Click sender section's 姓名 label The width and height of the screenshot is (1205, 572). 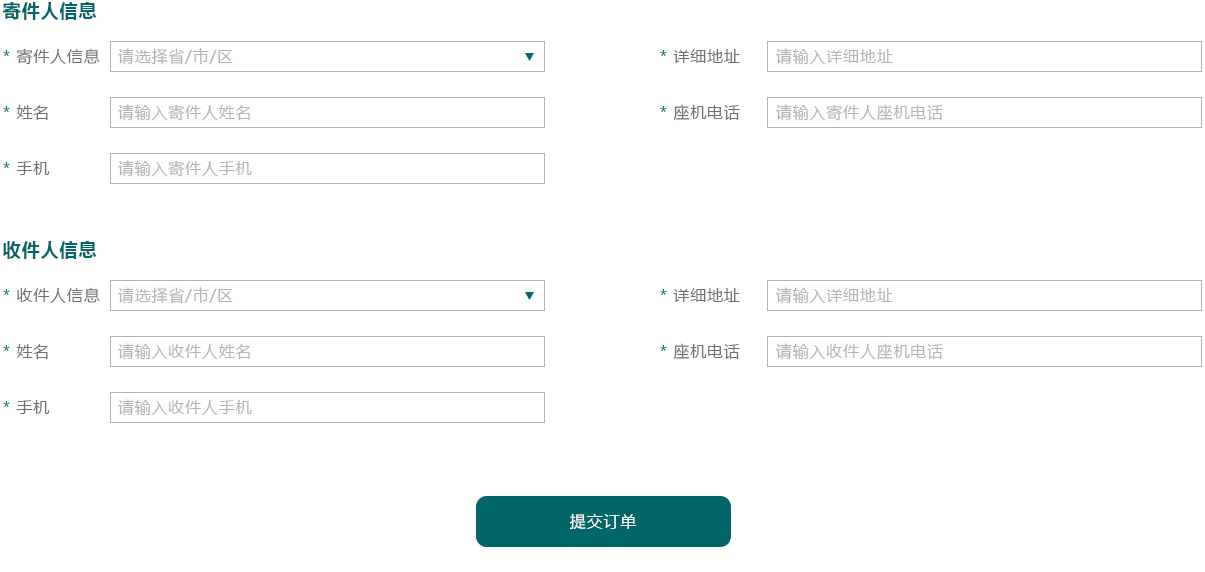pos(33,113)
